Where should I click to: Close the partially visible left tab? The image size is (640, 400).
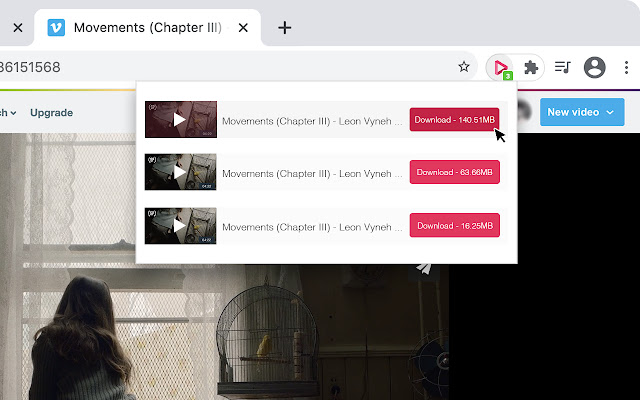18,28
